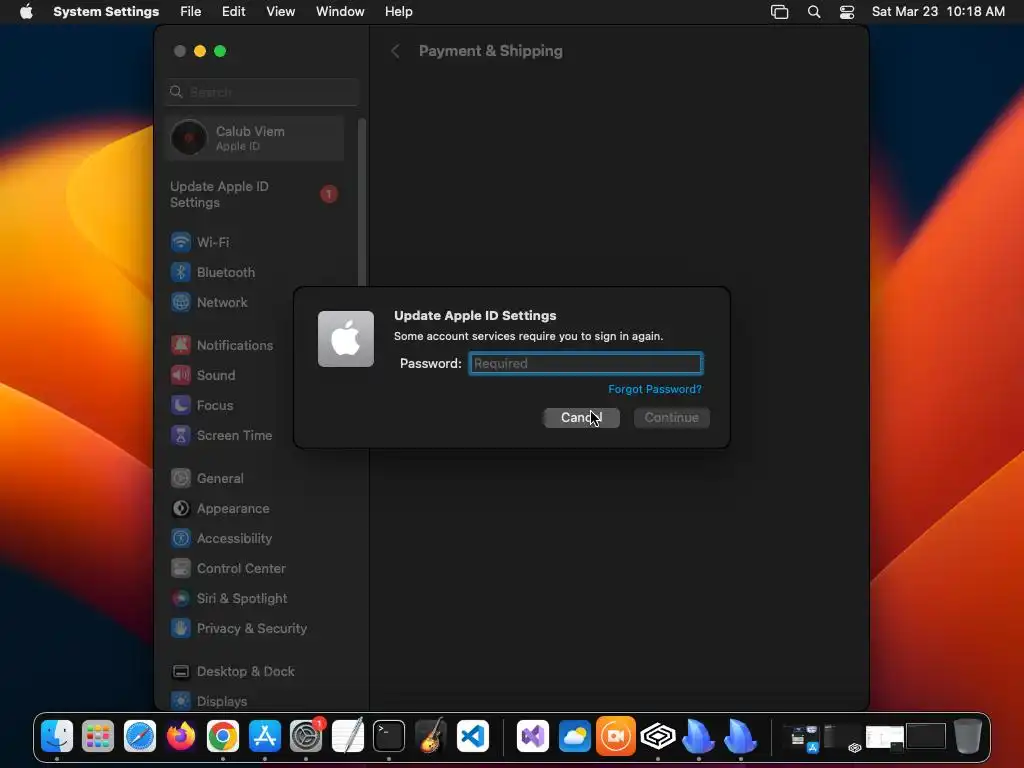Click the sidebar scrollbar
Viewport: 1024px width, 768px height.
tap(361, 202)
